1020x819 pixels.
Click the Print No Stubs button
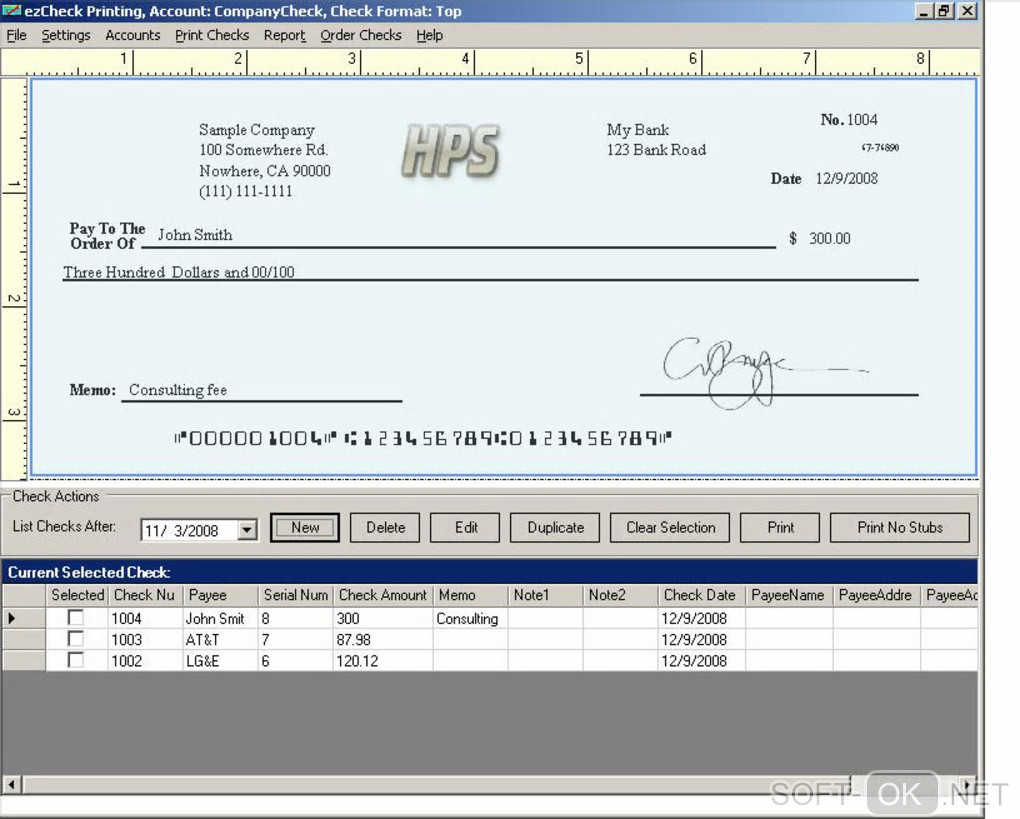(900, 528)
